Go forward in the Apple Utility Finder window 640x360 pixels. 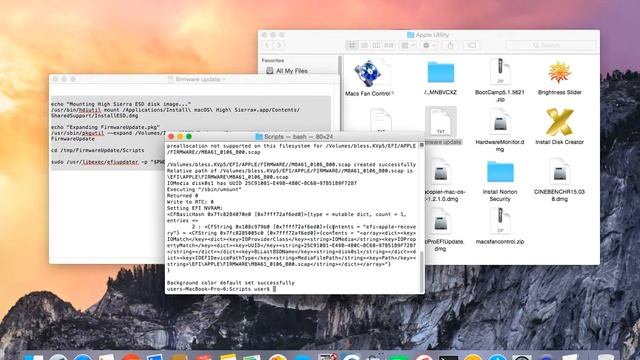[279, 45]
